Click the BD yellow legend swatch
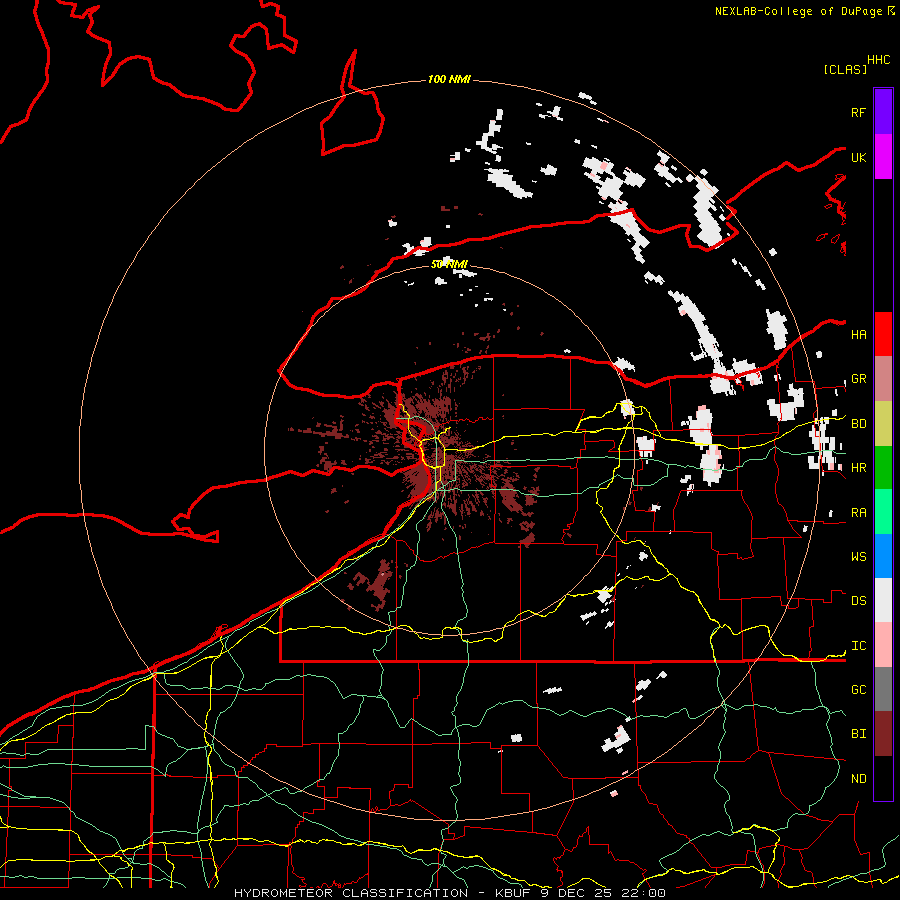Screen dimensions: 900x900 883,424
